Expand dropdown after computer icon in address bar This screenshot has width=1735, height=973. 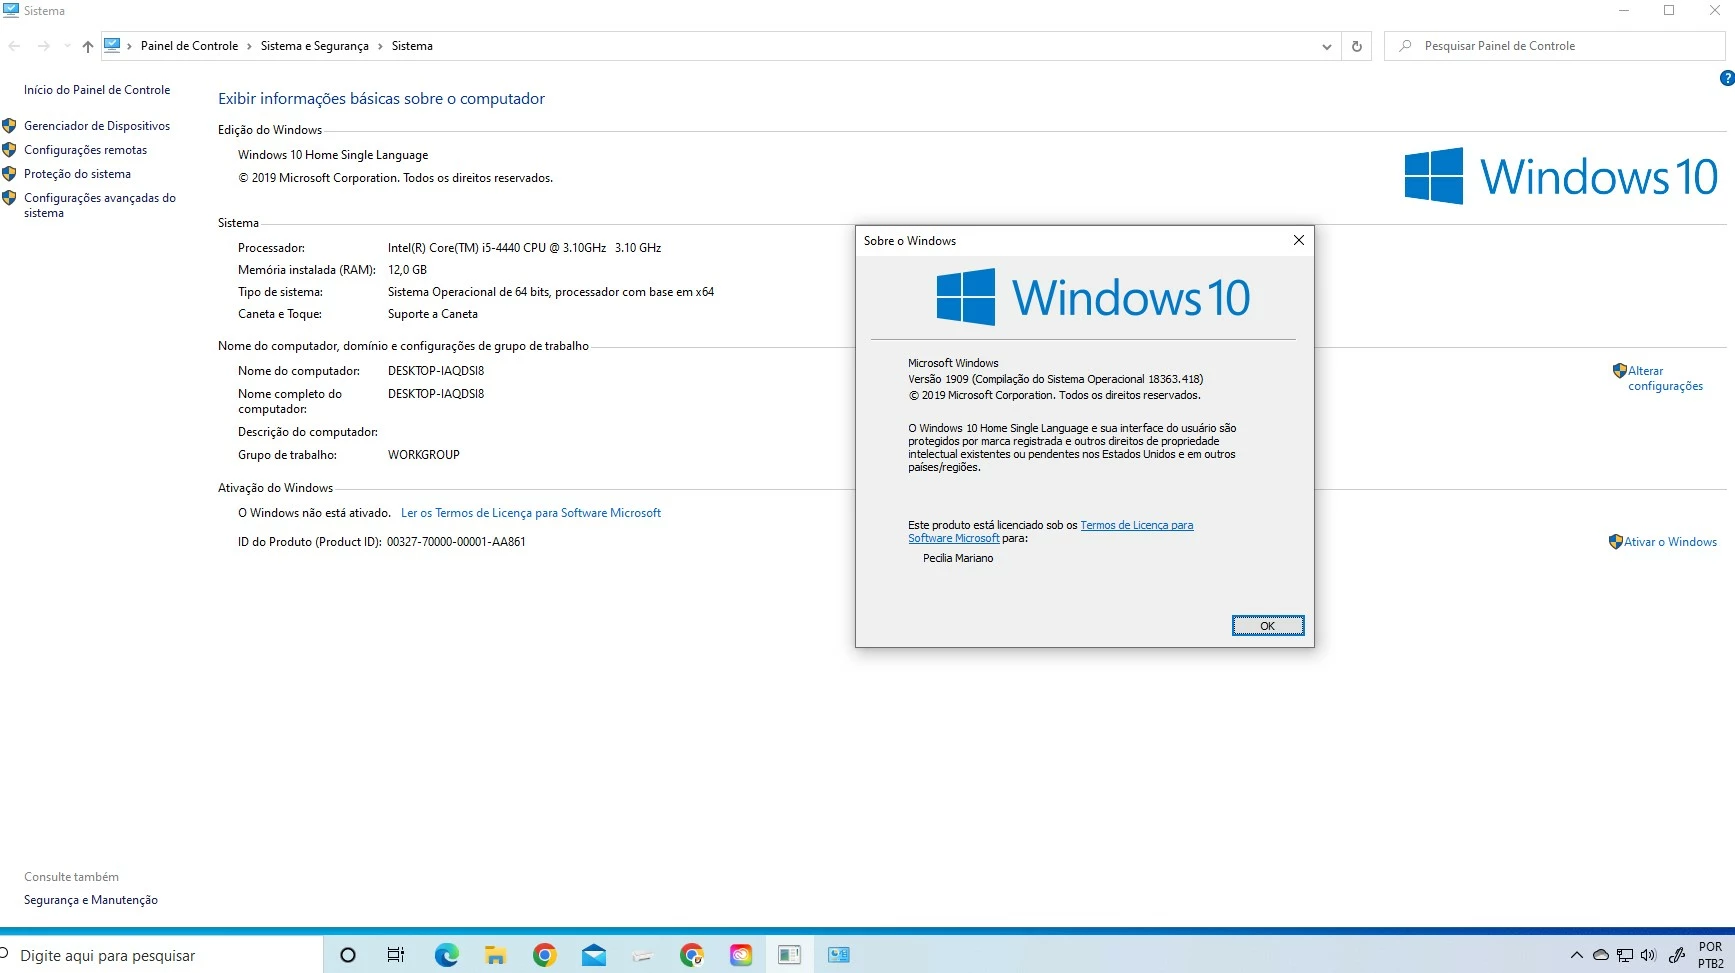pyautogui.click(x=129, y=46)
